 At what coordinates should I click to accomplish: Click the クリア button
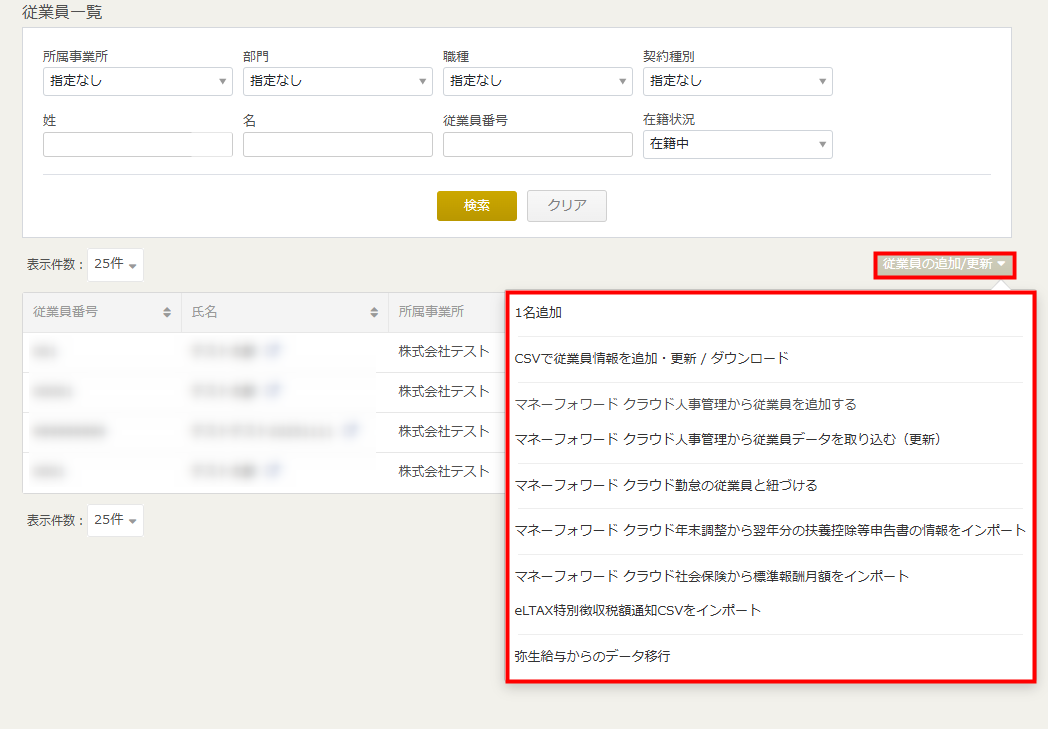566,205
